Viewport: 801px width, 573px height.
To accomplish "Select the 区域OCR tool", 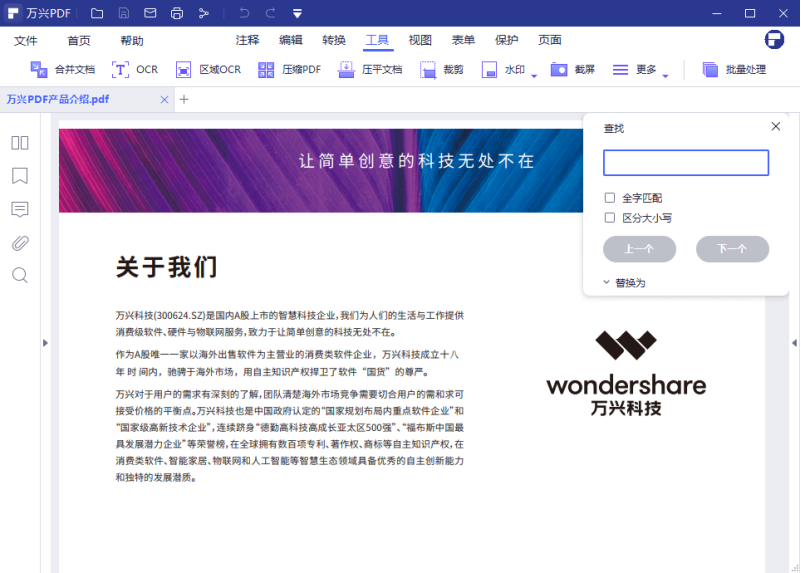I will 208,69.
